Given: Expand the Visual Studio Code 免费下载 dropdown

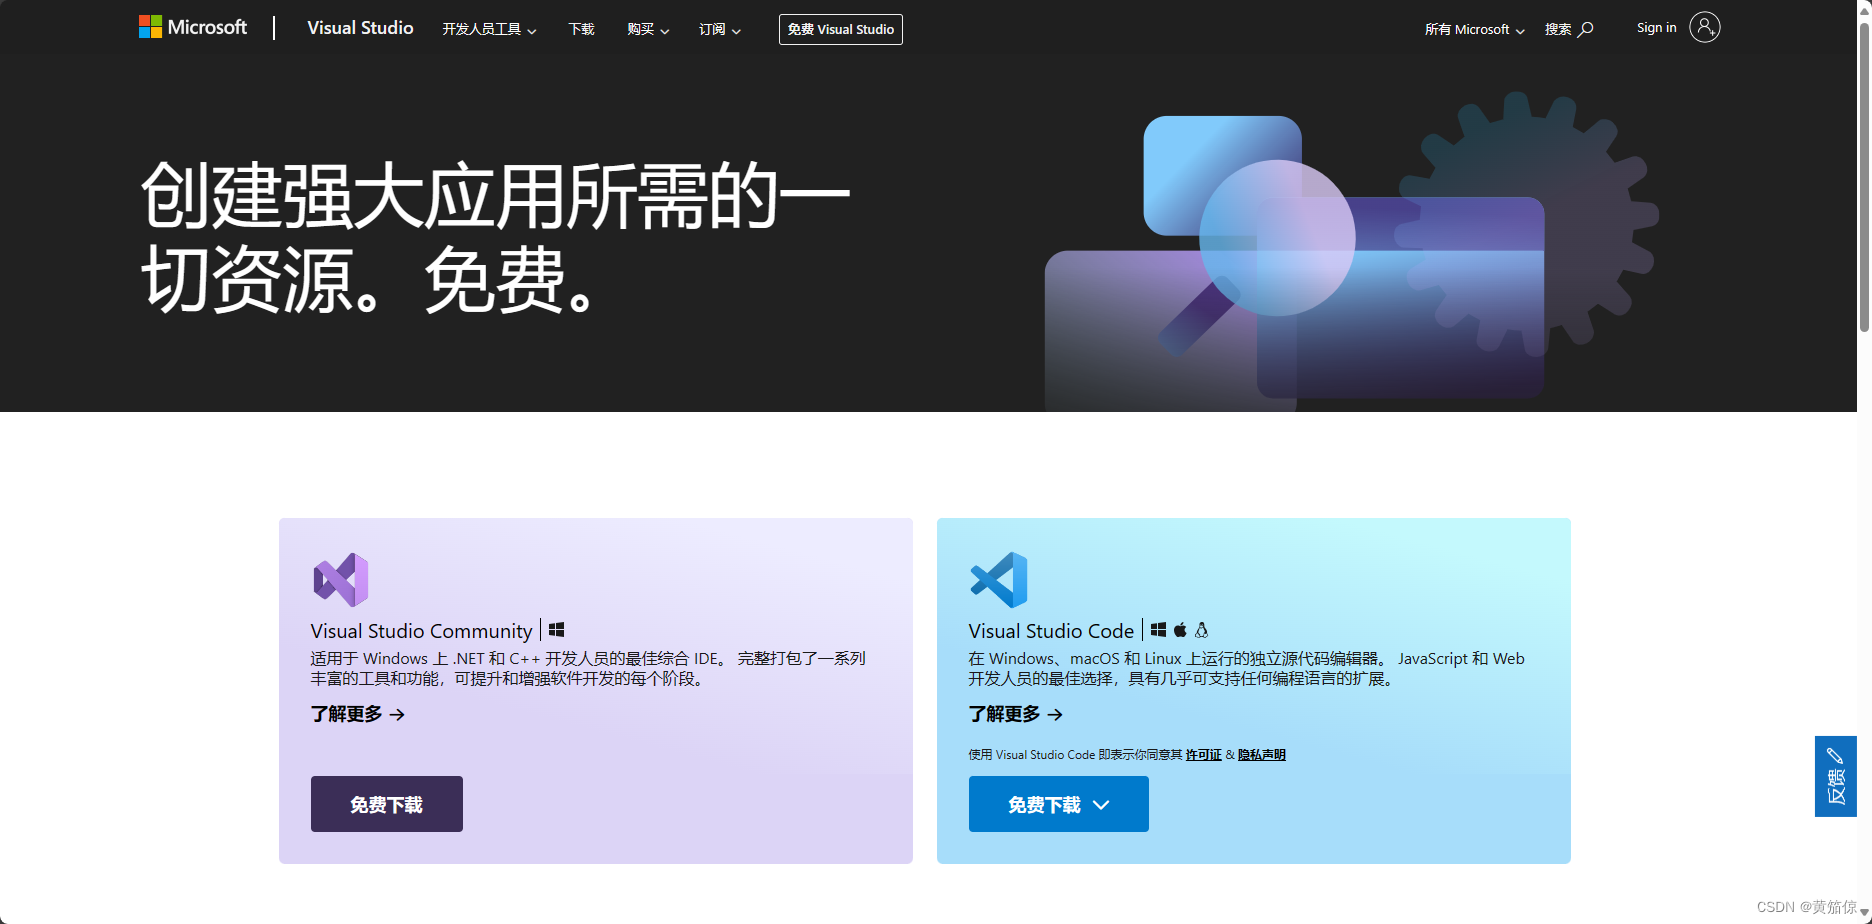Looking at the screenshot, I should click(1059, 804).
